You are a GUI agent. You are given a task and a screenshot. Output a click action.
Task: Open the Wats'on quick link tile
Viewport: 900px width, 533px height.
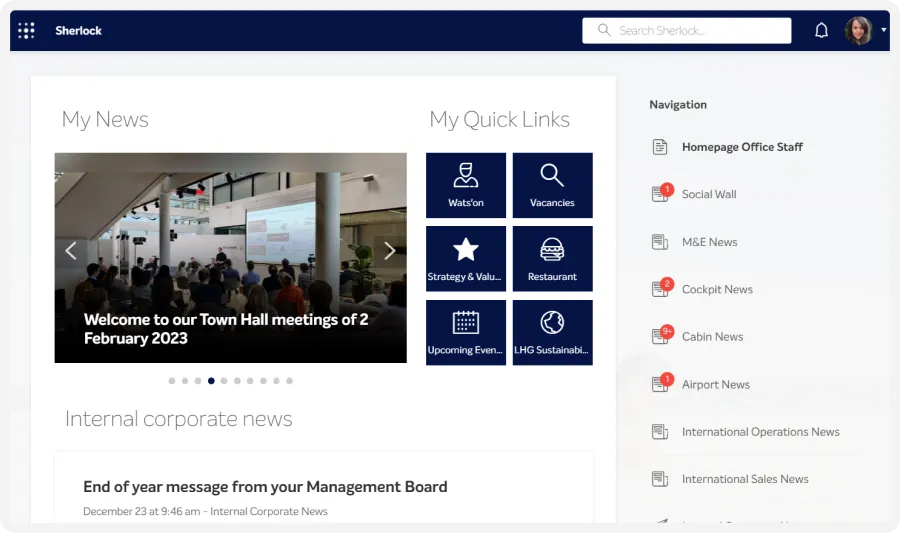tap(466, 185)
